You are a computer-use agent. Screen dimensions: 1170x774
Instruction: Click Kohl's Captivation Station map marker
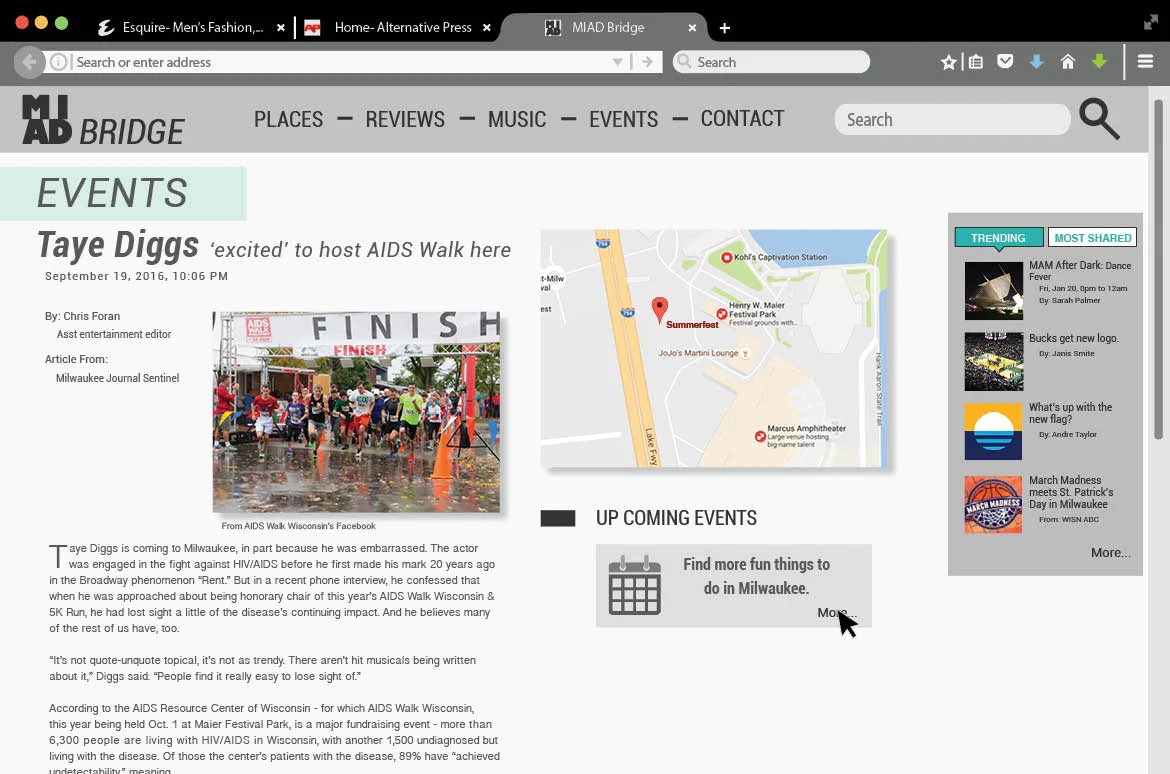725,258
